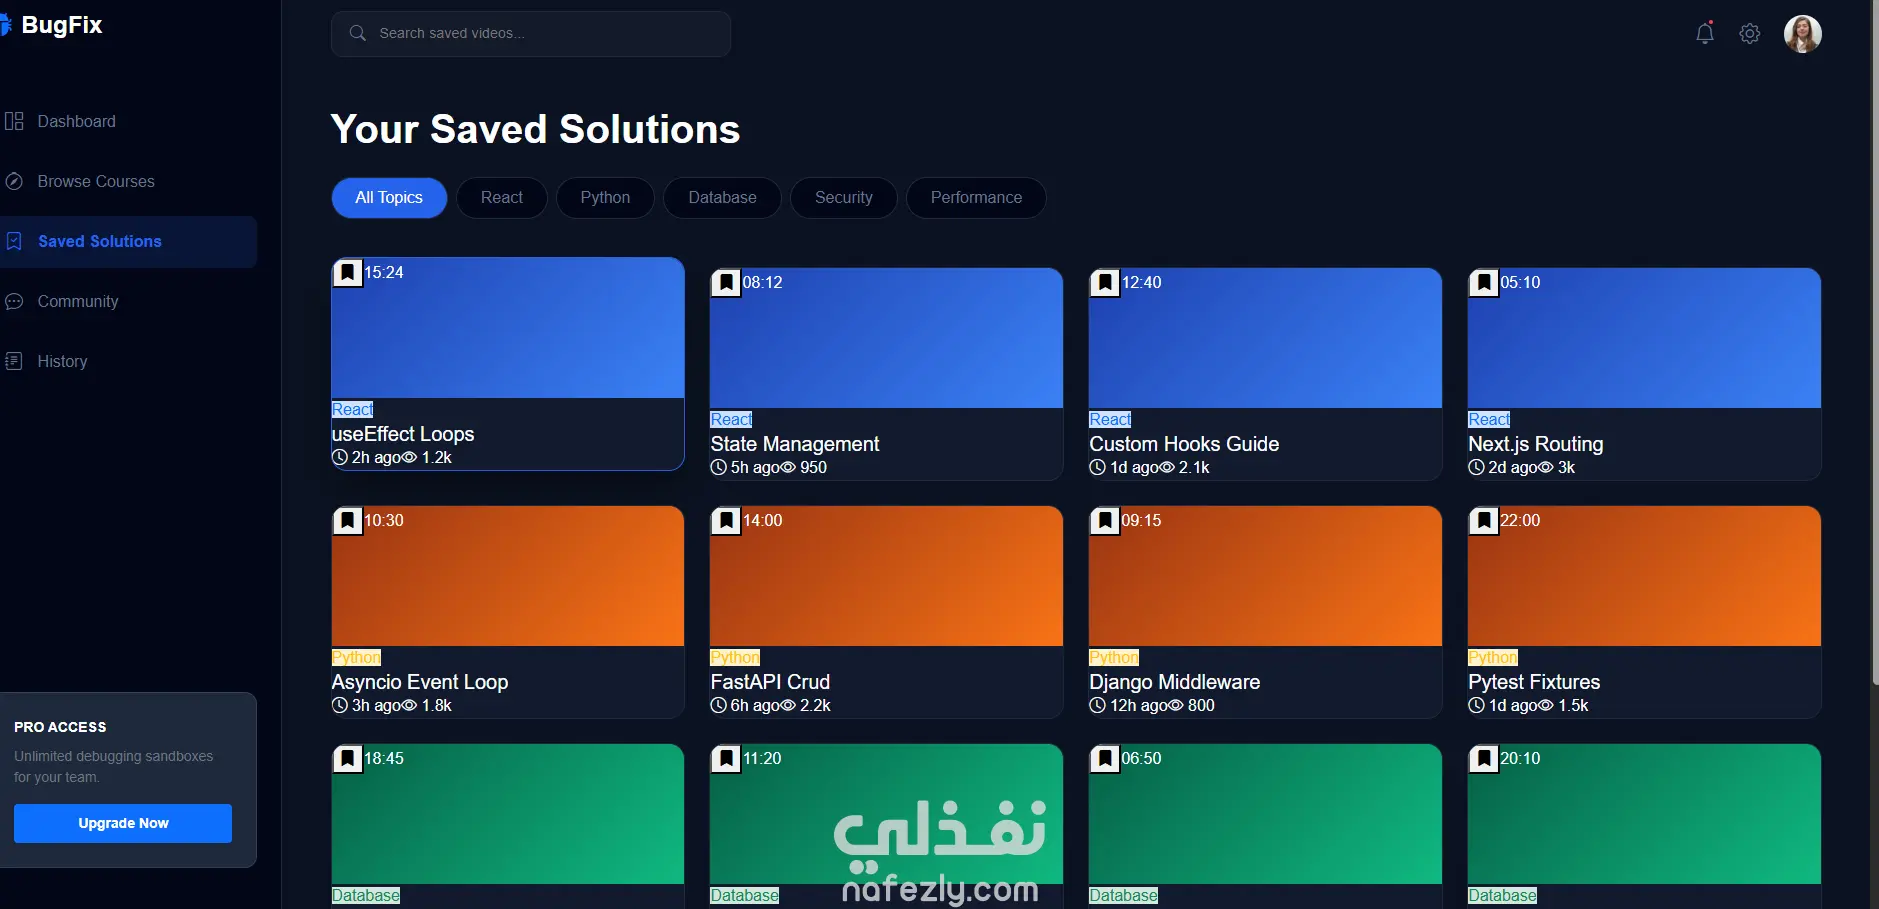Filter by the Security topic
This screenshot has width=1879, height=909.
click(x=843, y=197)
